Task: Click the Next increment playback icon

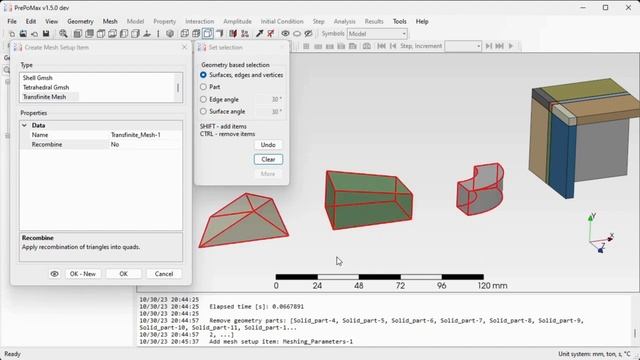Action: pyautogui.click(x=488, y=46)
